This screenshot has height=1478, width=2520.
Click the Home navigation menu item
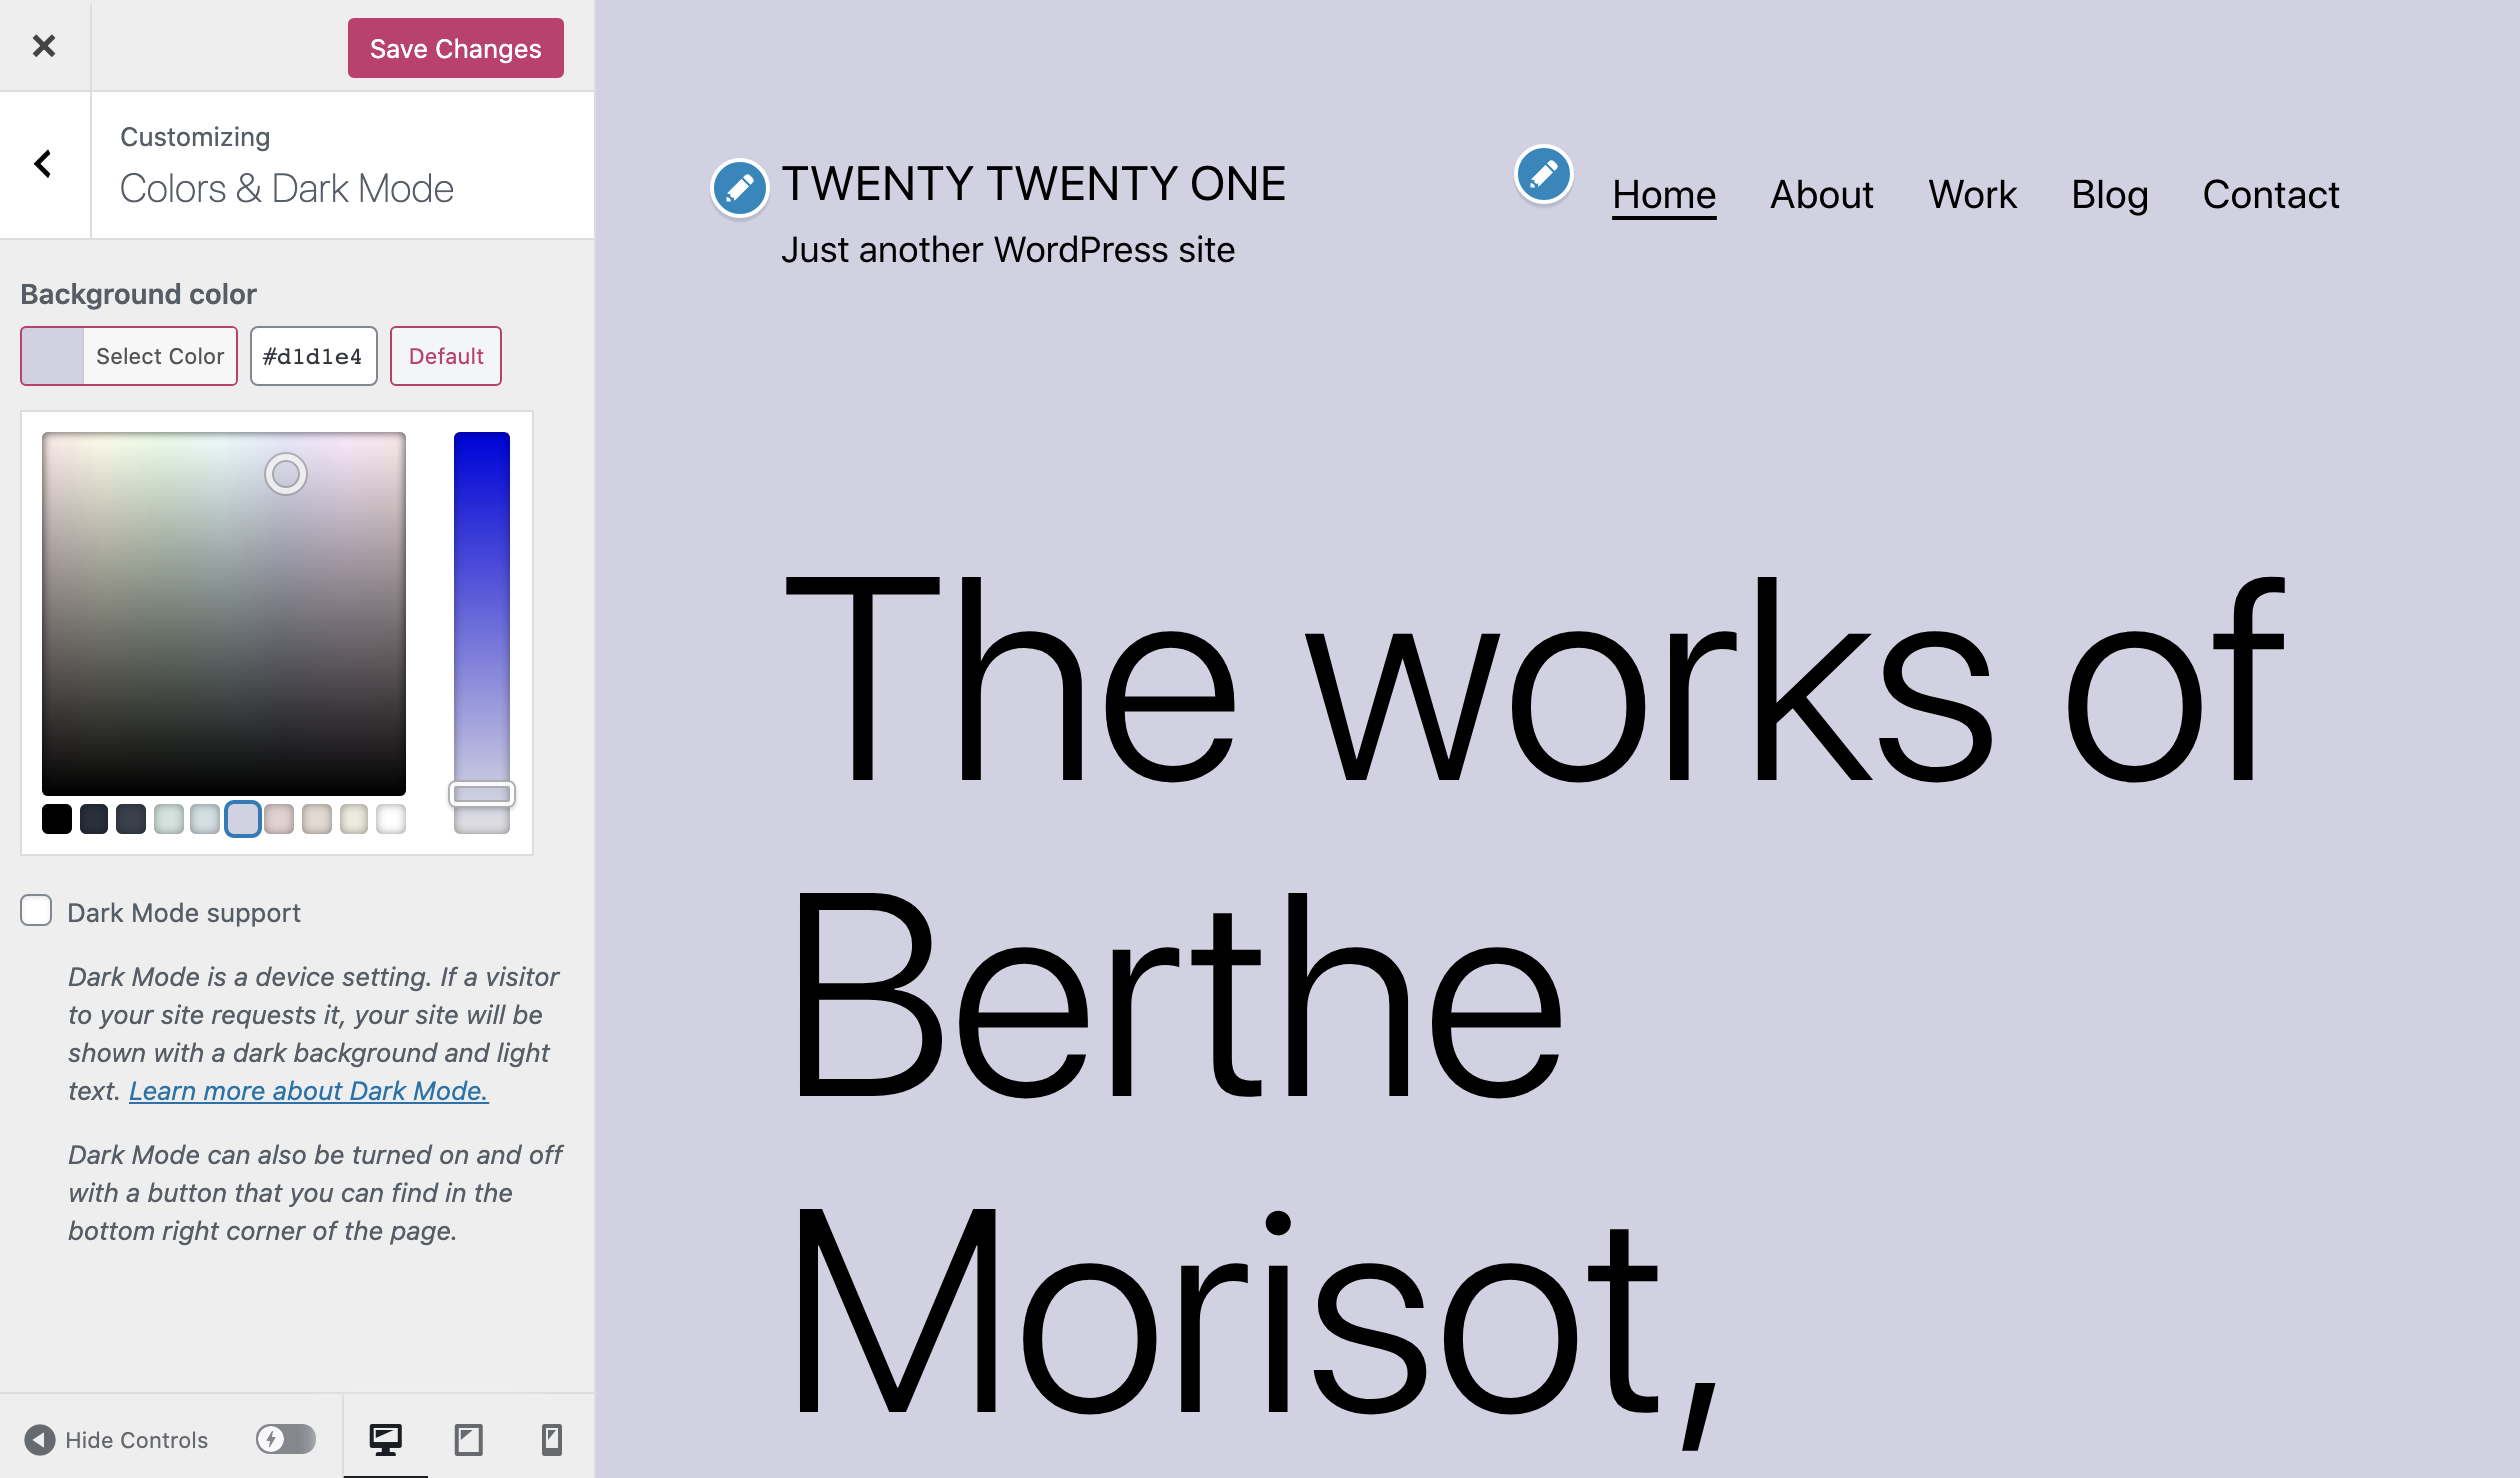[x=1664, y=194]
